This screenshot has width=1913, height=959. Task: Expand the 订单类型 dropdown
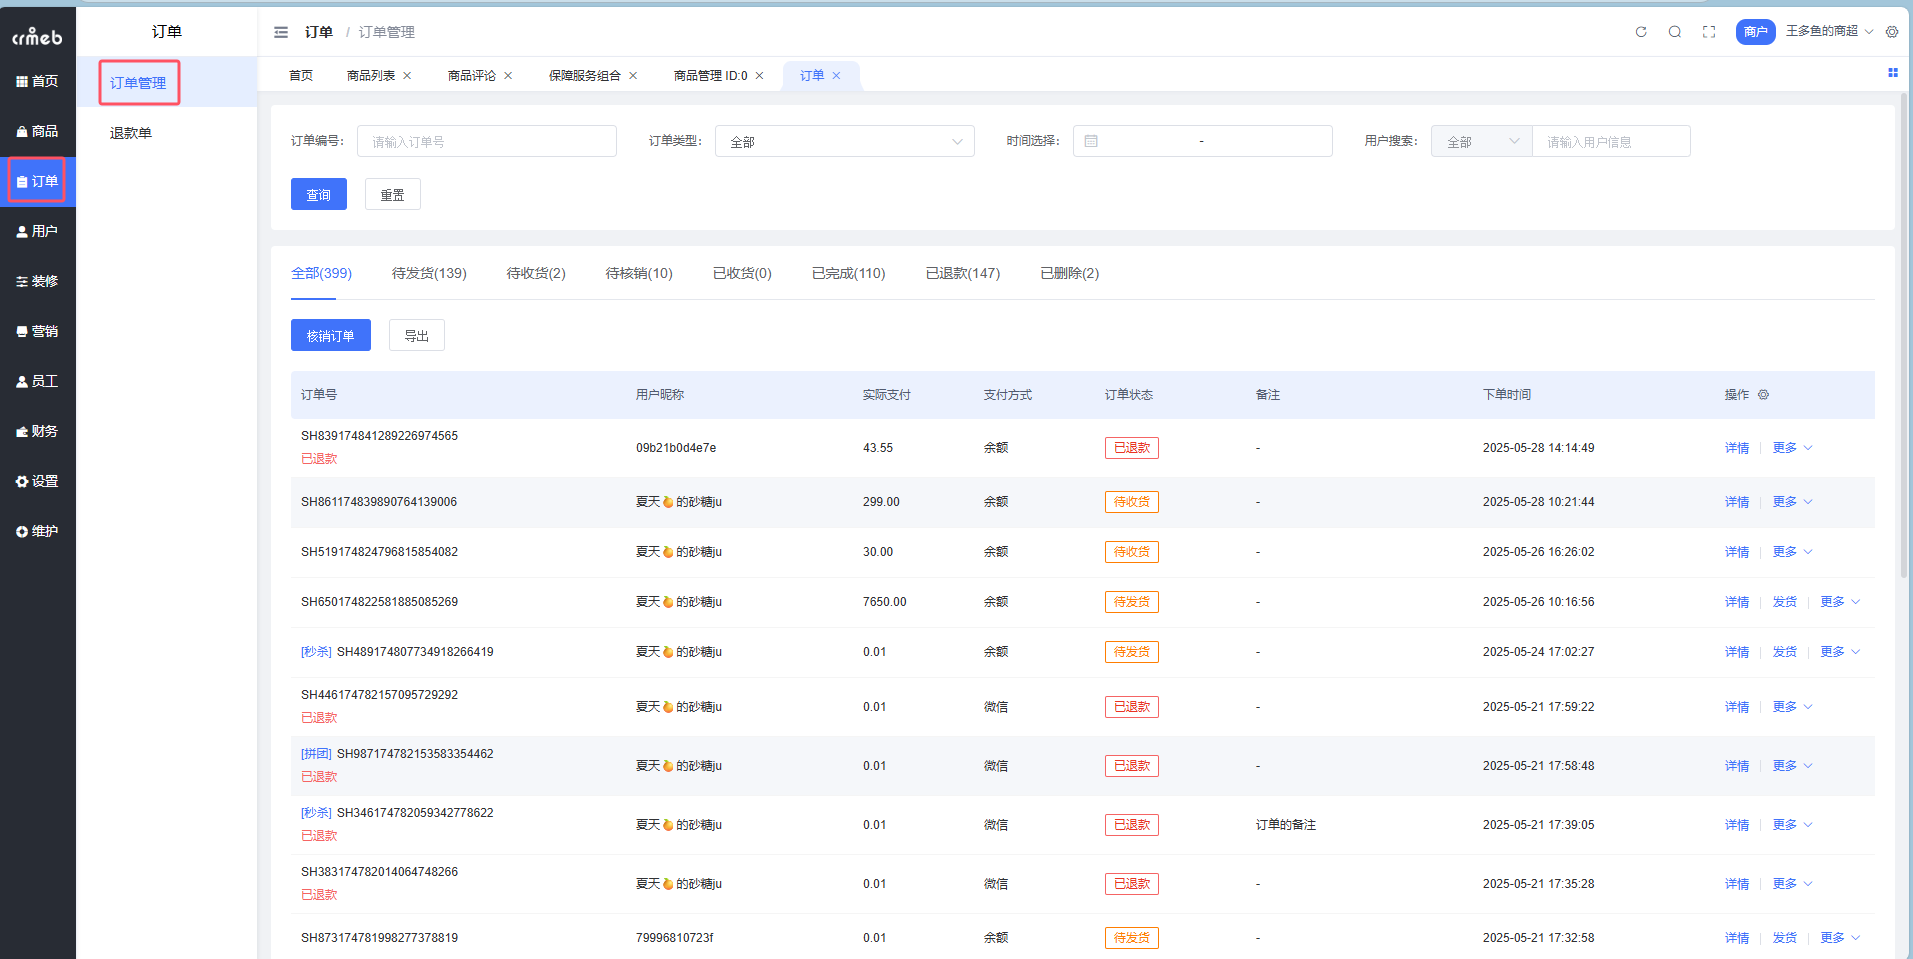844,142
